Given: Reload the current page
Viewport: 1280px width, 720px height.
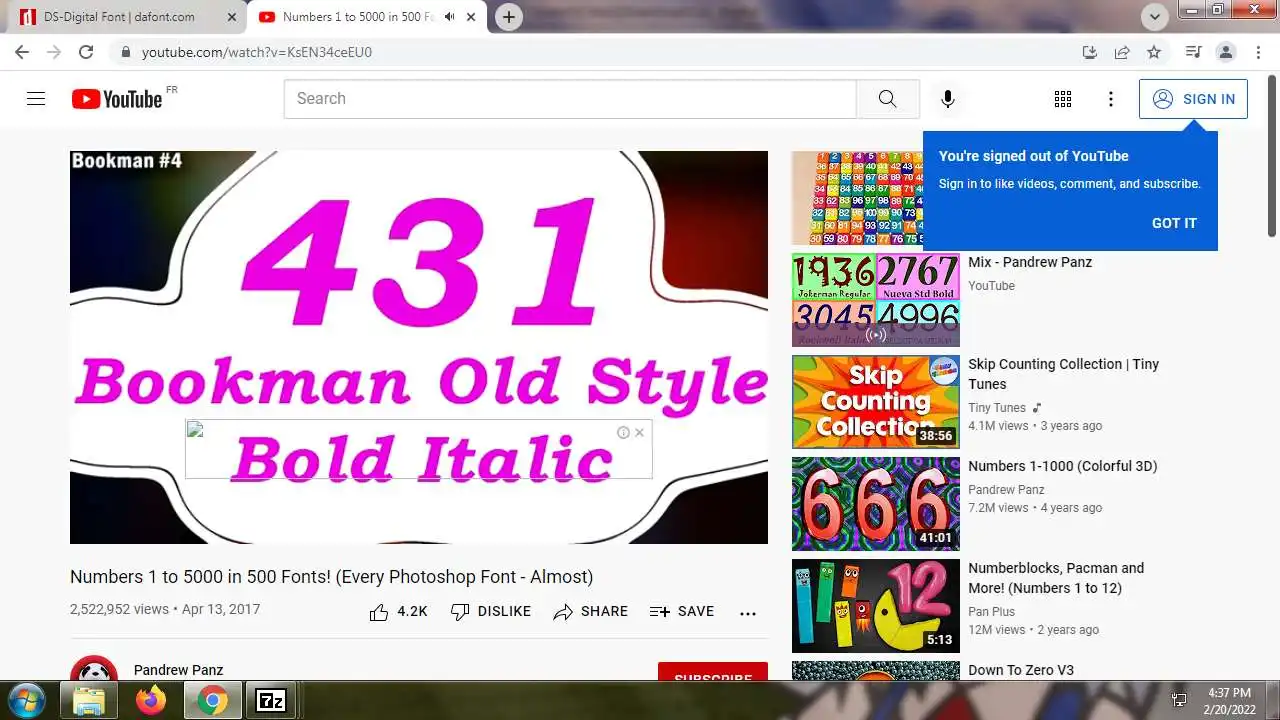Looking at the screenshot, I should tap(86, 52).
